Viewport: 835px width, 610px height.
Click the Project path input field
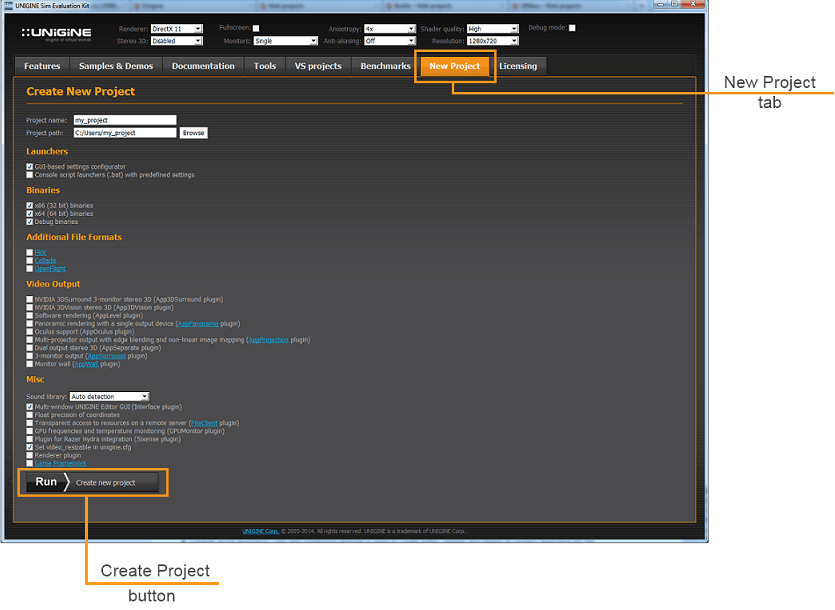click(125, 133)
